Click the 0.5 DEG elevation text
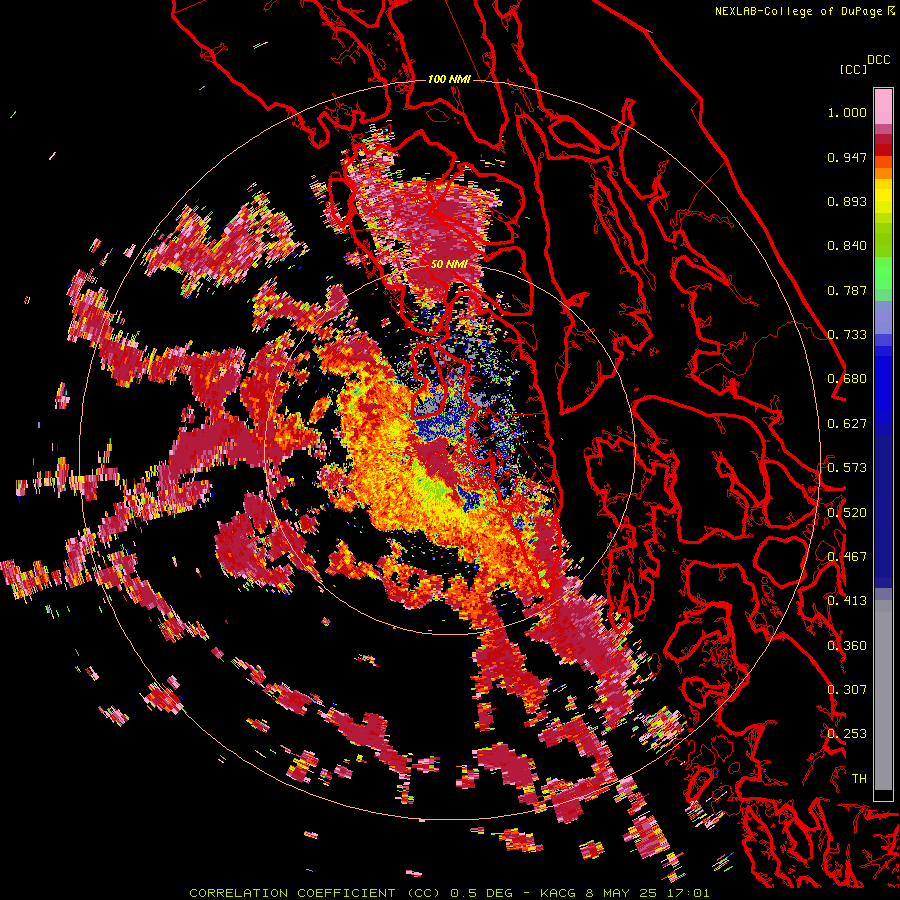 (484, 893)
